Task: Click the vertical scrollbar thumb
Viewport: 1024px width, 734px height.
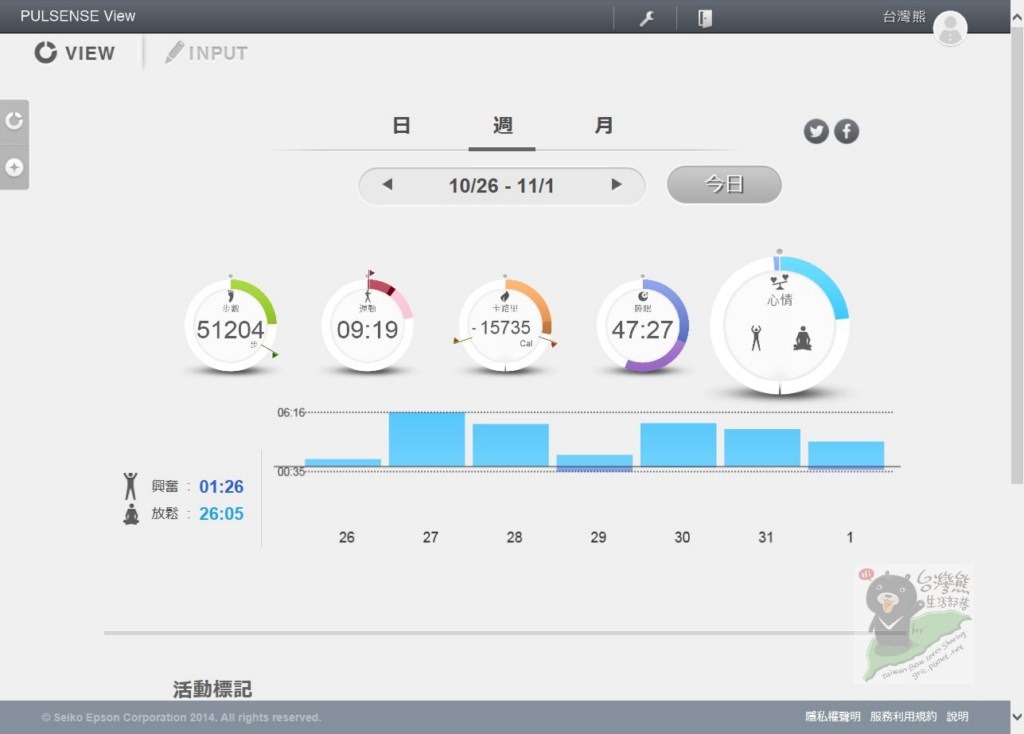Action: [x=1017, y=255]
